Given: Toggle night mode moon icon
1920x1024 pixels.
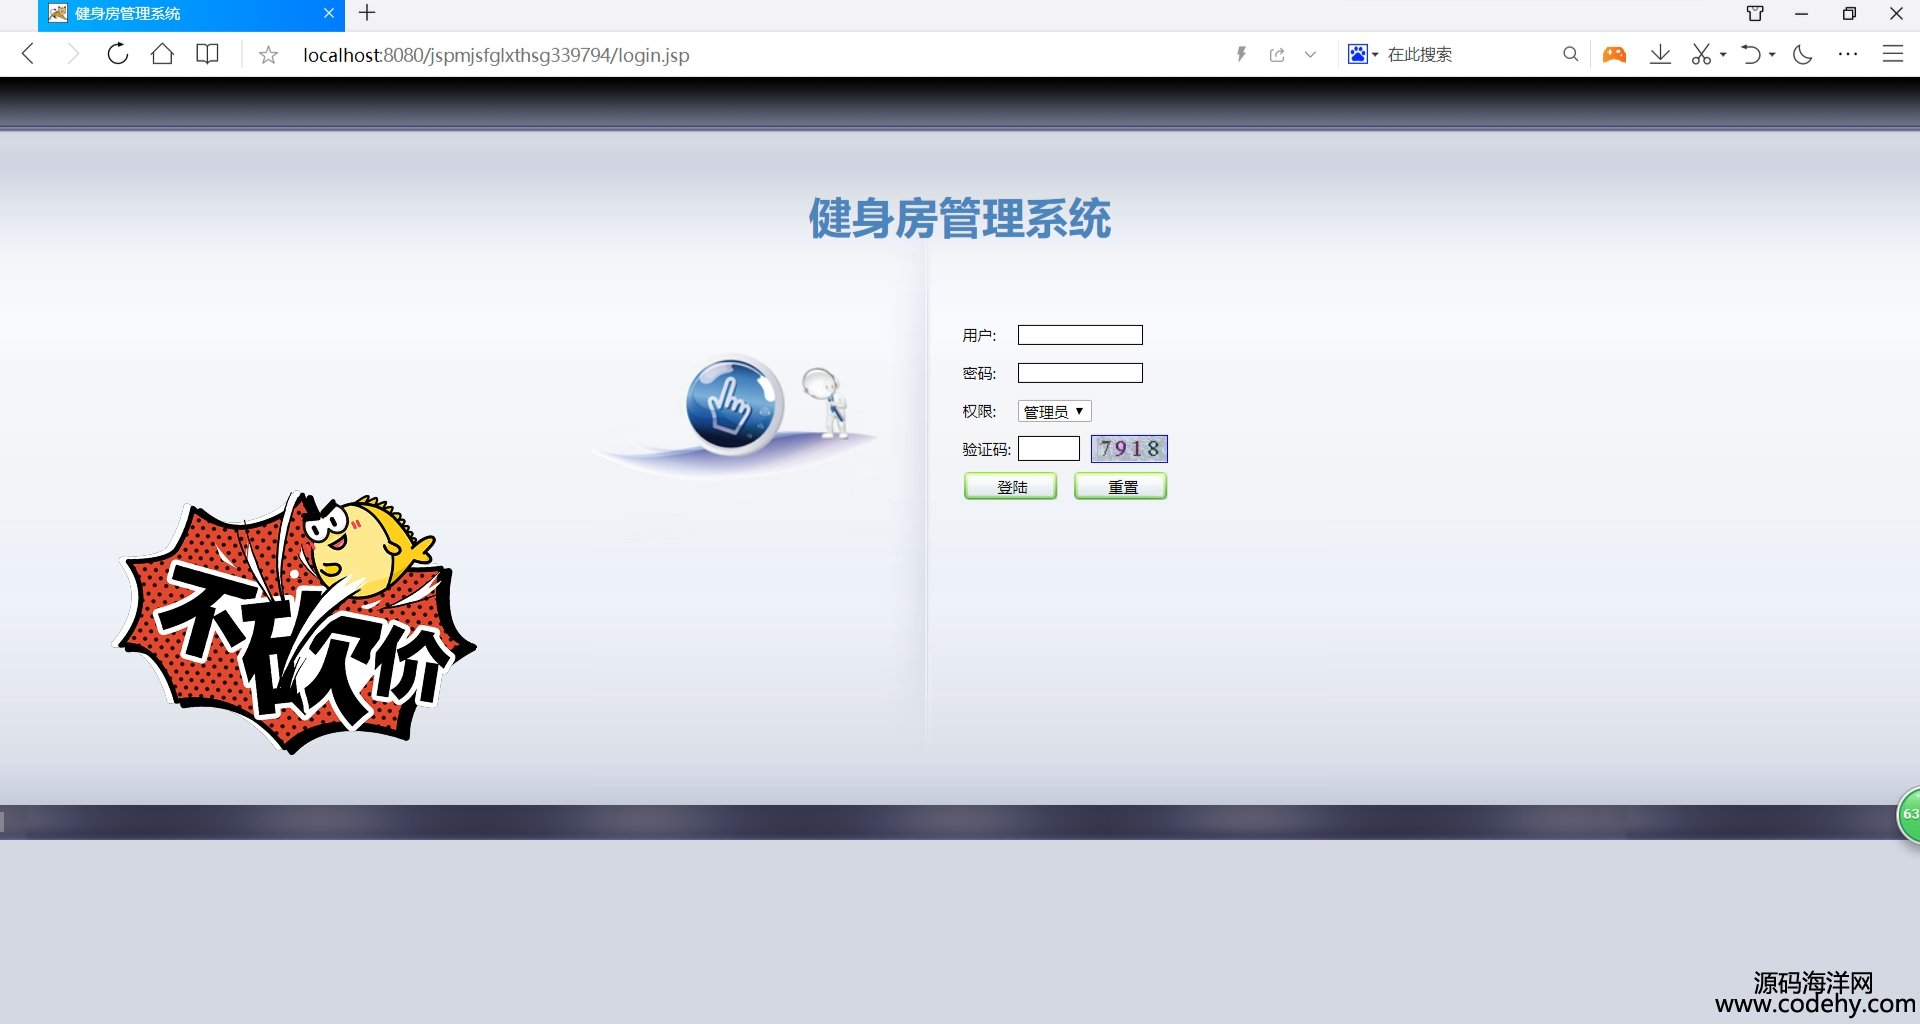Looking at the screenshot, I should (1803, 54).
